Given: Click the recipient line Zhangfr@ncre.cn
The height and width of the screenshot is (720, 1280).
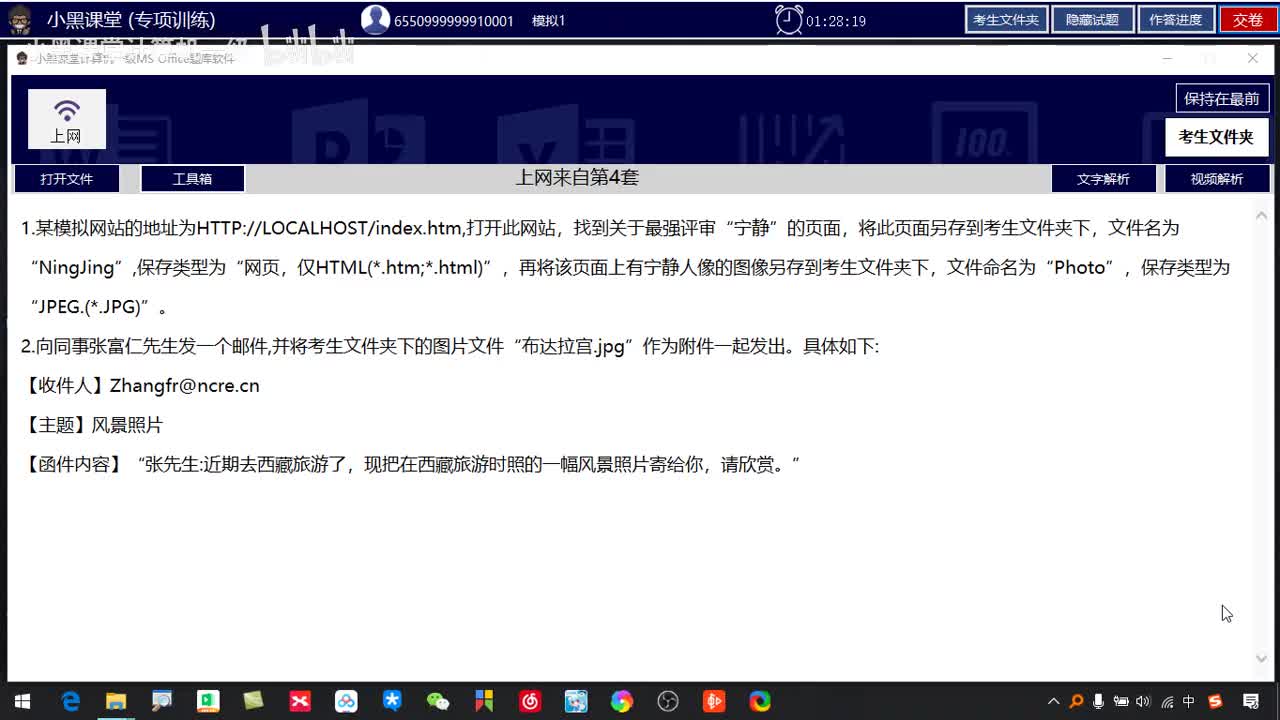Looking at the screenshot, I should point(140,386).
